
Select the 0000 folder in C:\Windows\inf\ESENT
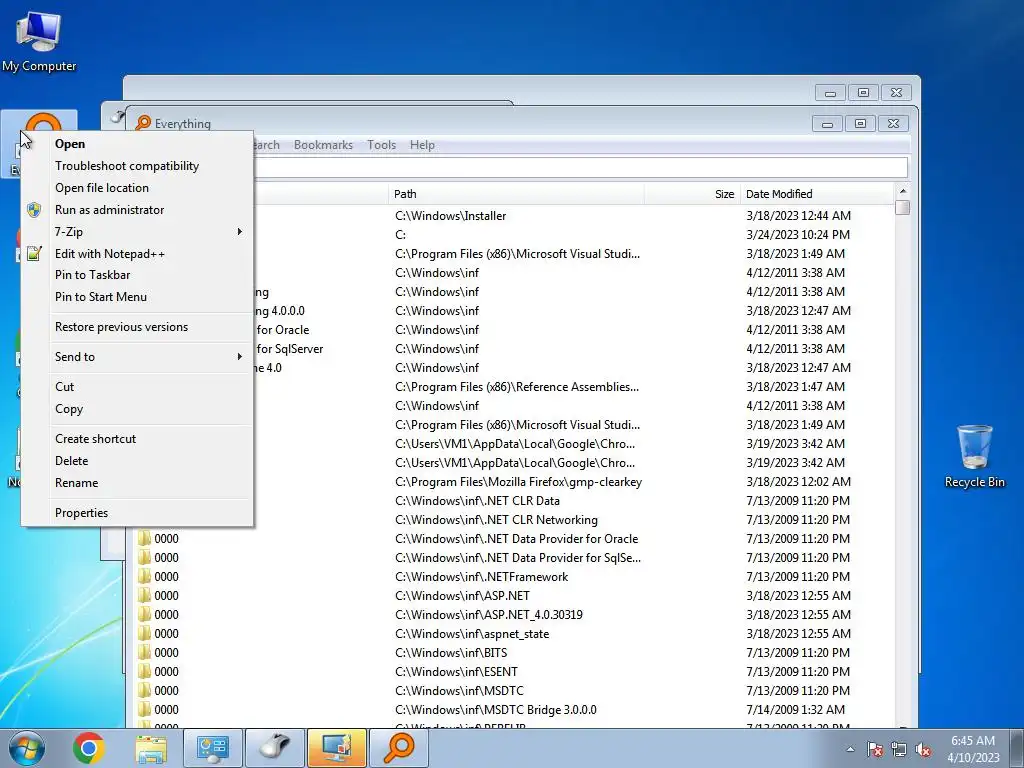coord(166,671)
